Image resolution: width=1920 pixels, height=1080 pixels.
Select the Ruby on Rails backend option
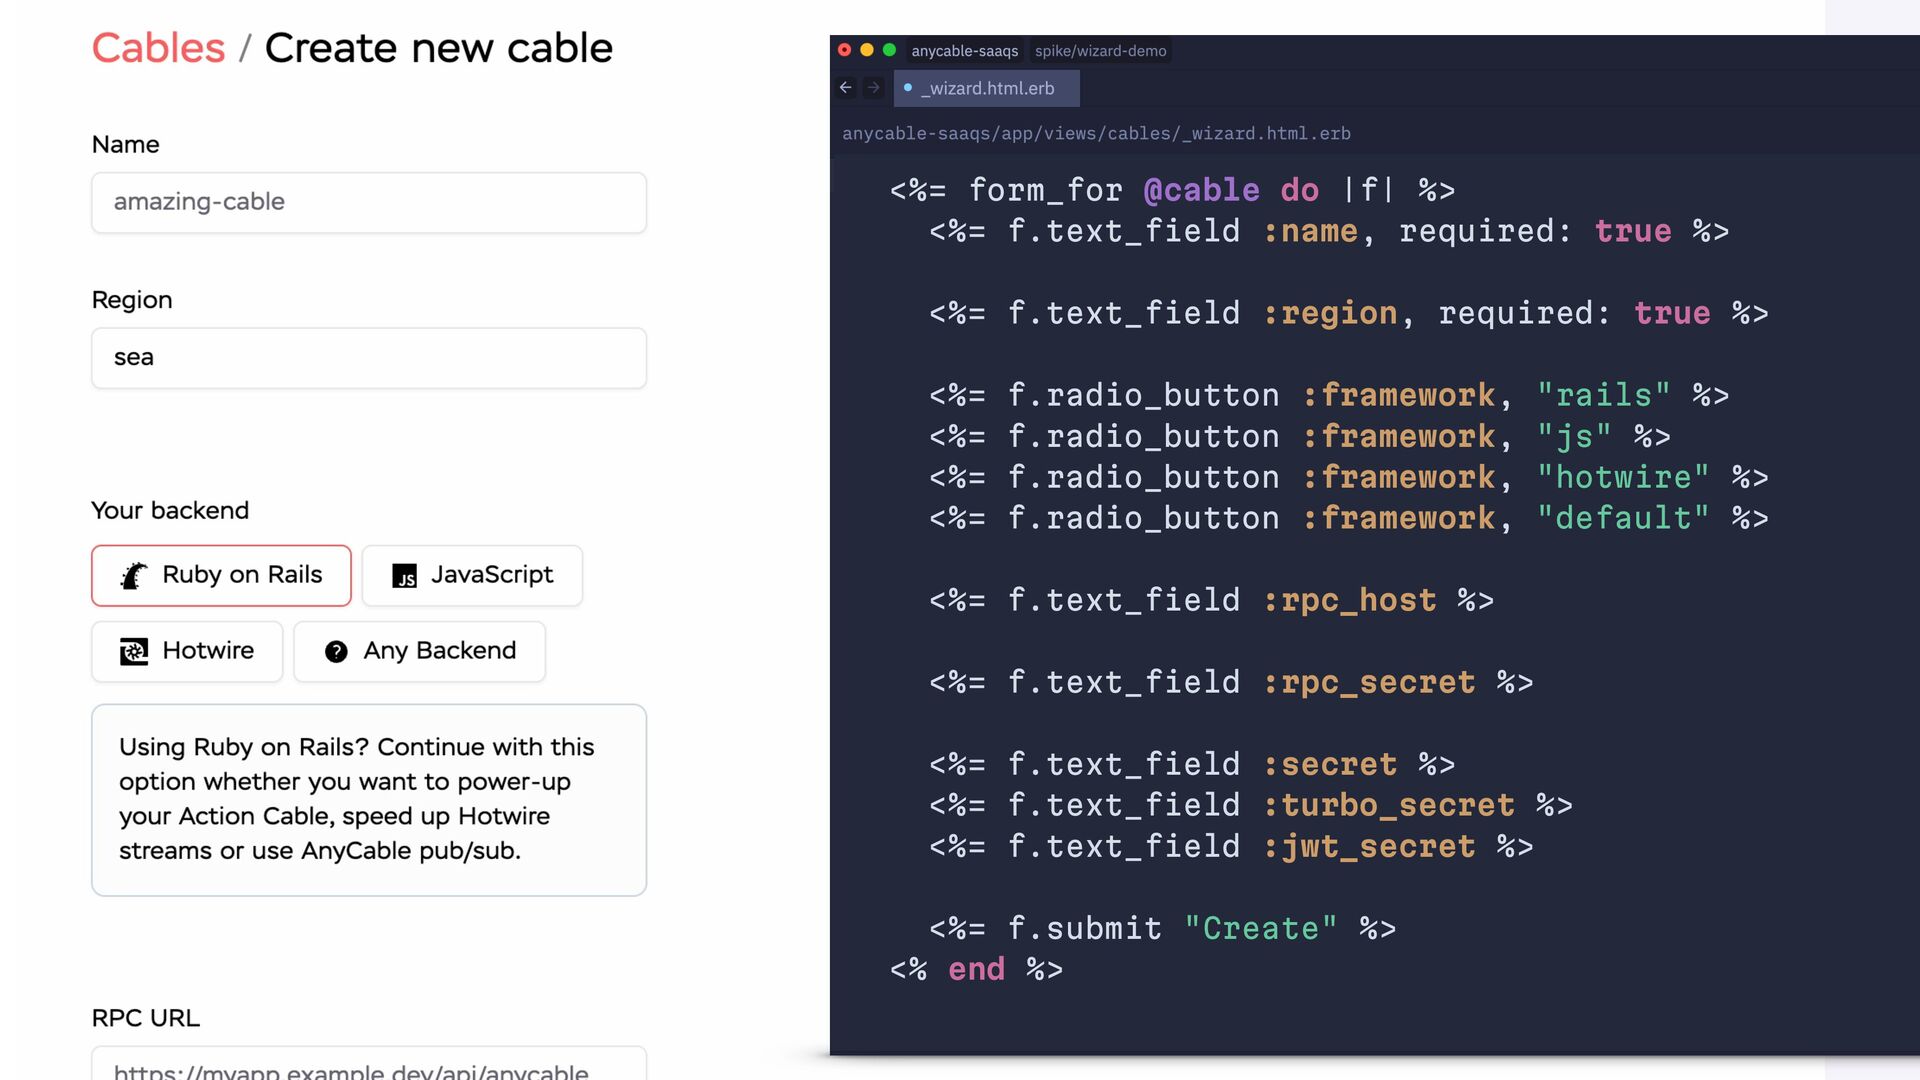pos(221,575)
